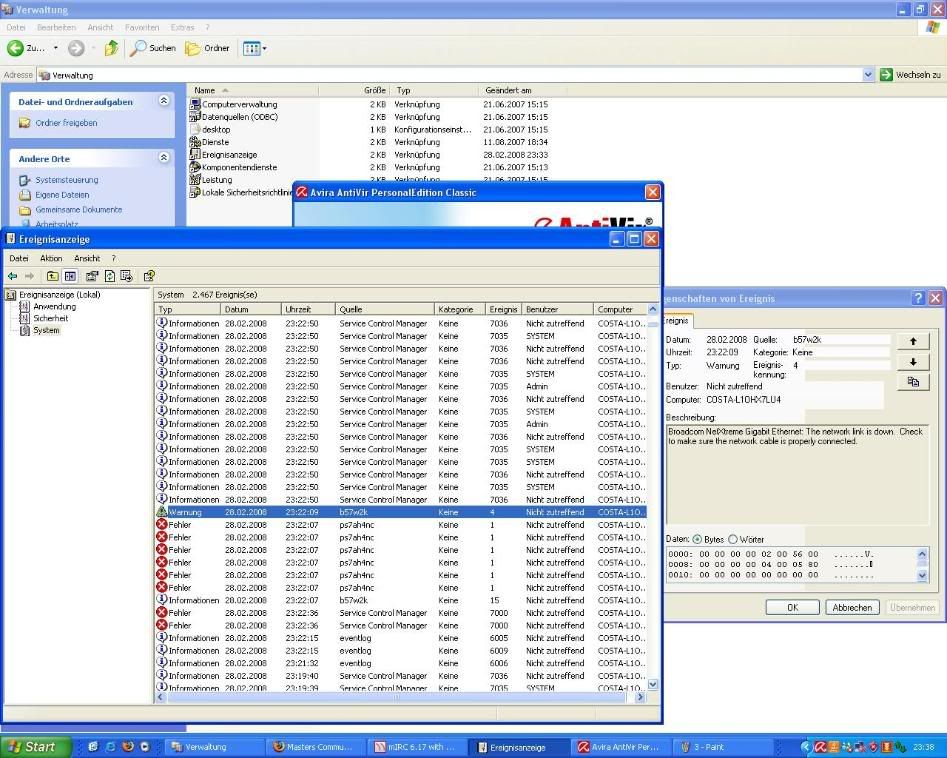Open the Back button history dropdown arrow
The height and width of the screenshot is (758, 947).
tap(56, 48)
